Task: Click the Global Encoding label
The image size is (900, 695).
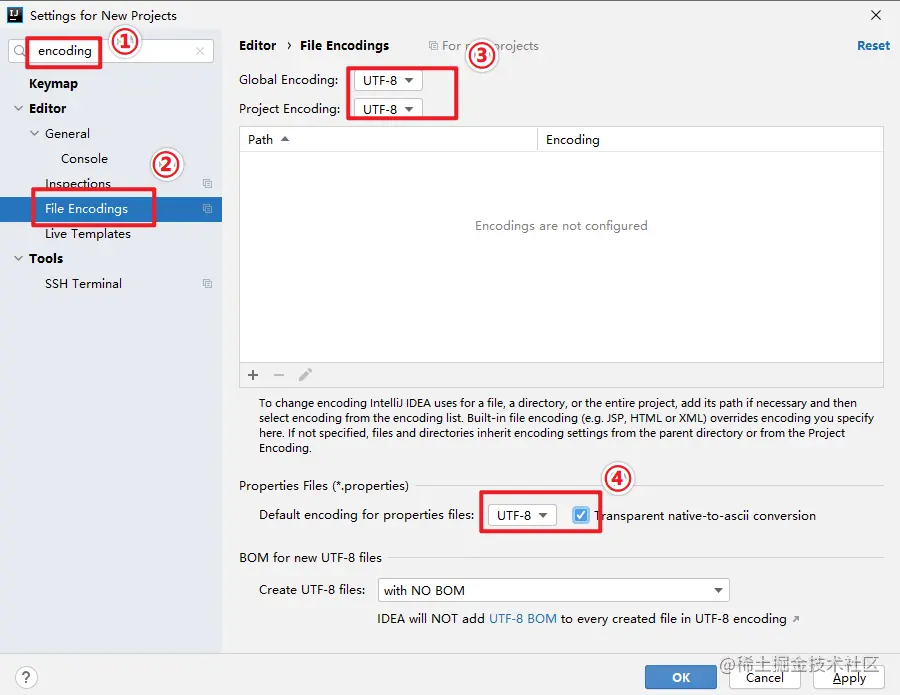Action: click(x=289, y=80)
